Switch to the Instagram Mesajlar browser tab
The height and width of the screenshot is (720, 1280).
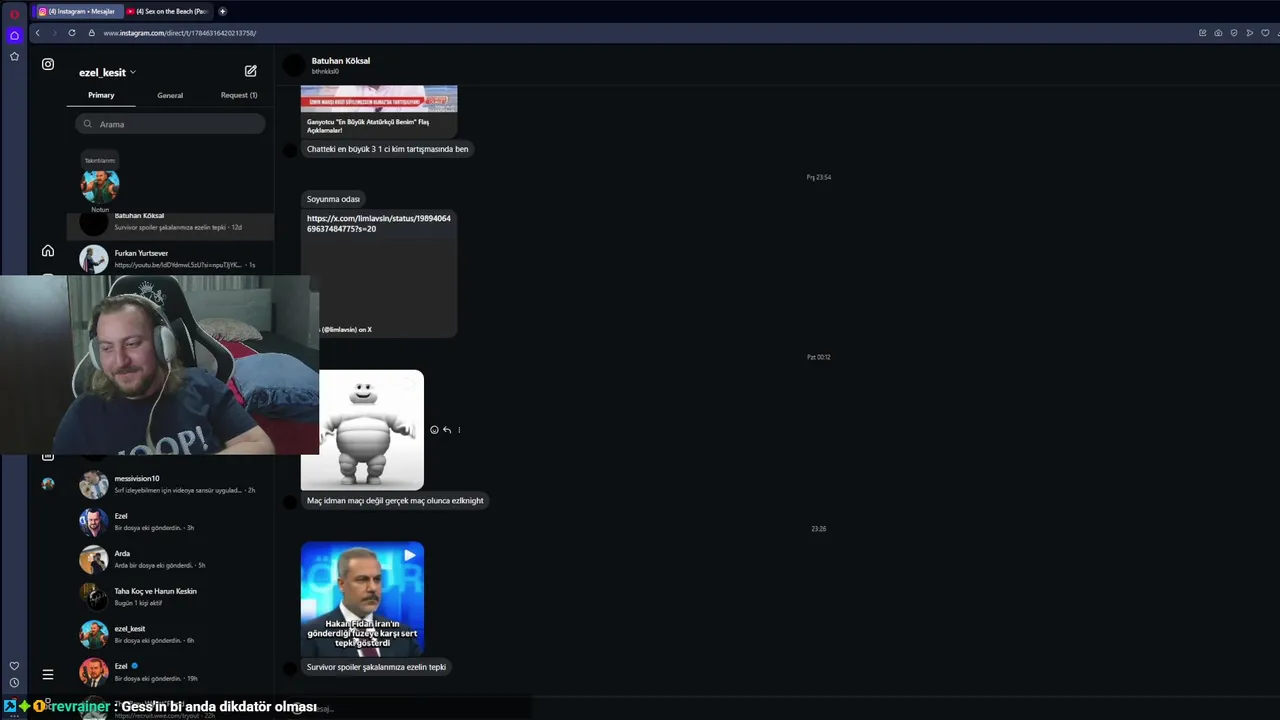click(x=78, y=11)
